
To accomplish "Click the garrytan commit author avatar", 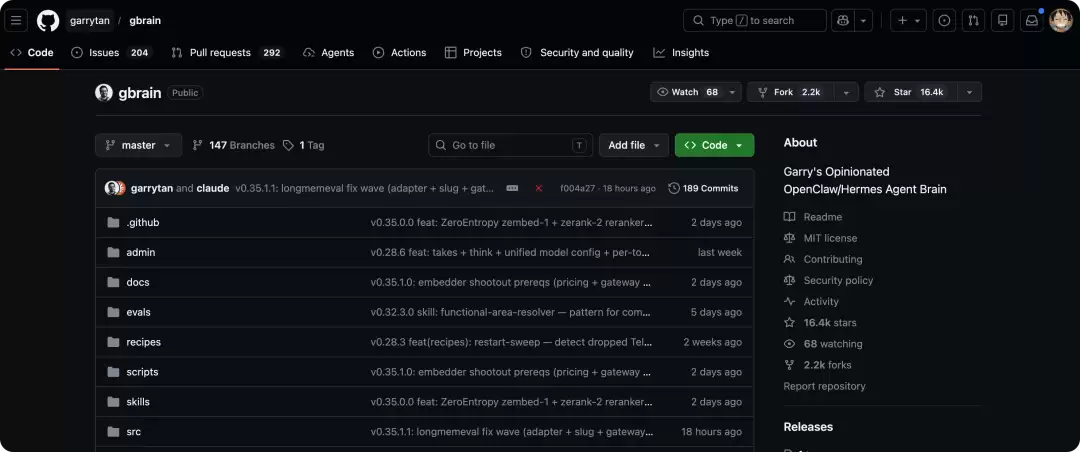I will pos(111,188).
